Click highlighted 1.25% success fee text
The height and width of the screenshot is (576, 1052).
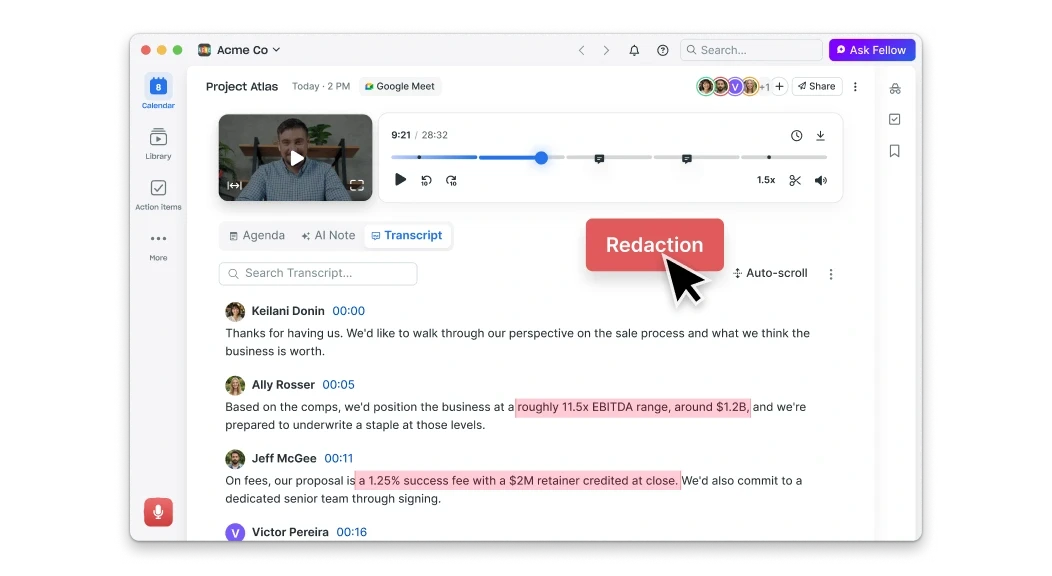517,481
